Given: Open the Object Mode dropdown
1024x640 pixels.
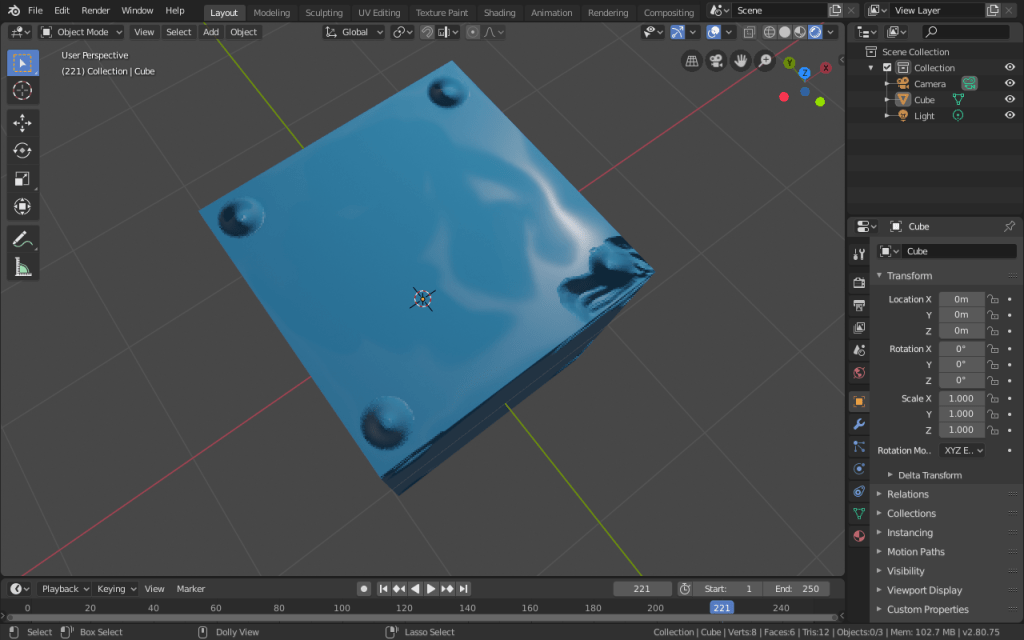Looking at the screenshot, I should [80, 31].
